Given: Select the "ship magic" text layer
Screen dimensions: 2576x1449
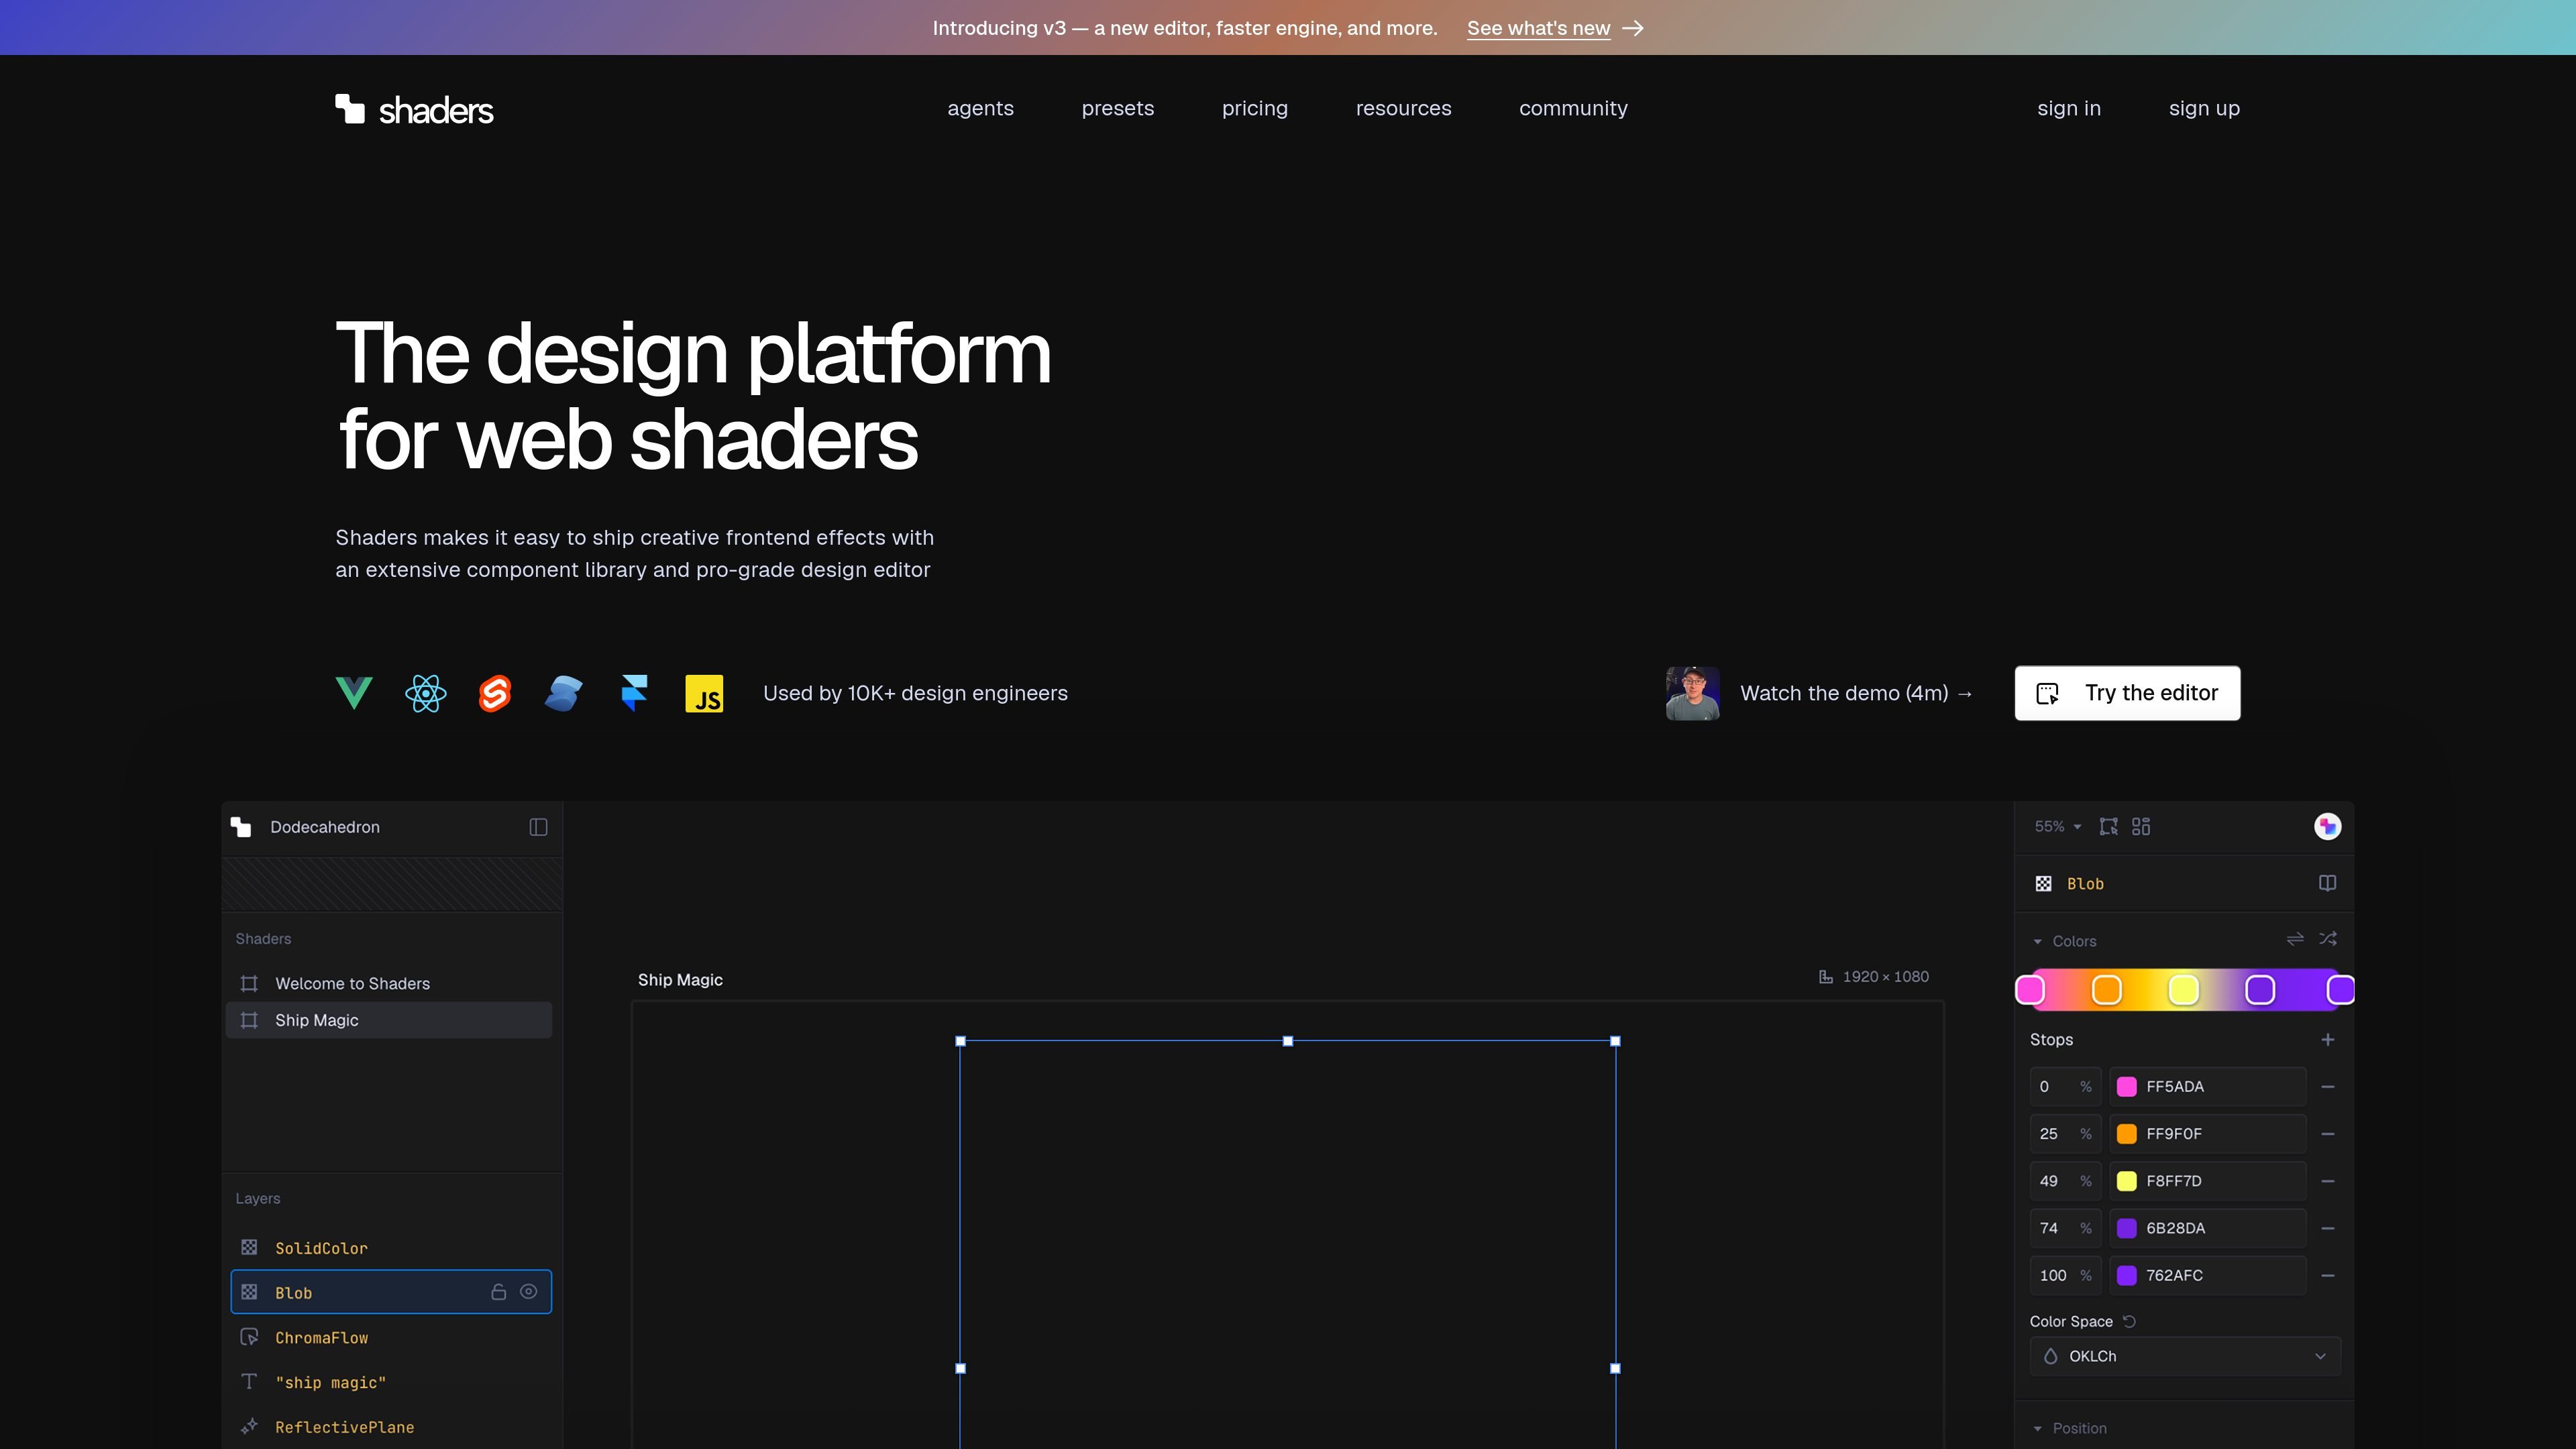Looking at the screenshot, I should point(391,1382).
